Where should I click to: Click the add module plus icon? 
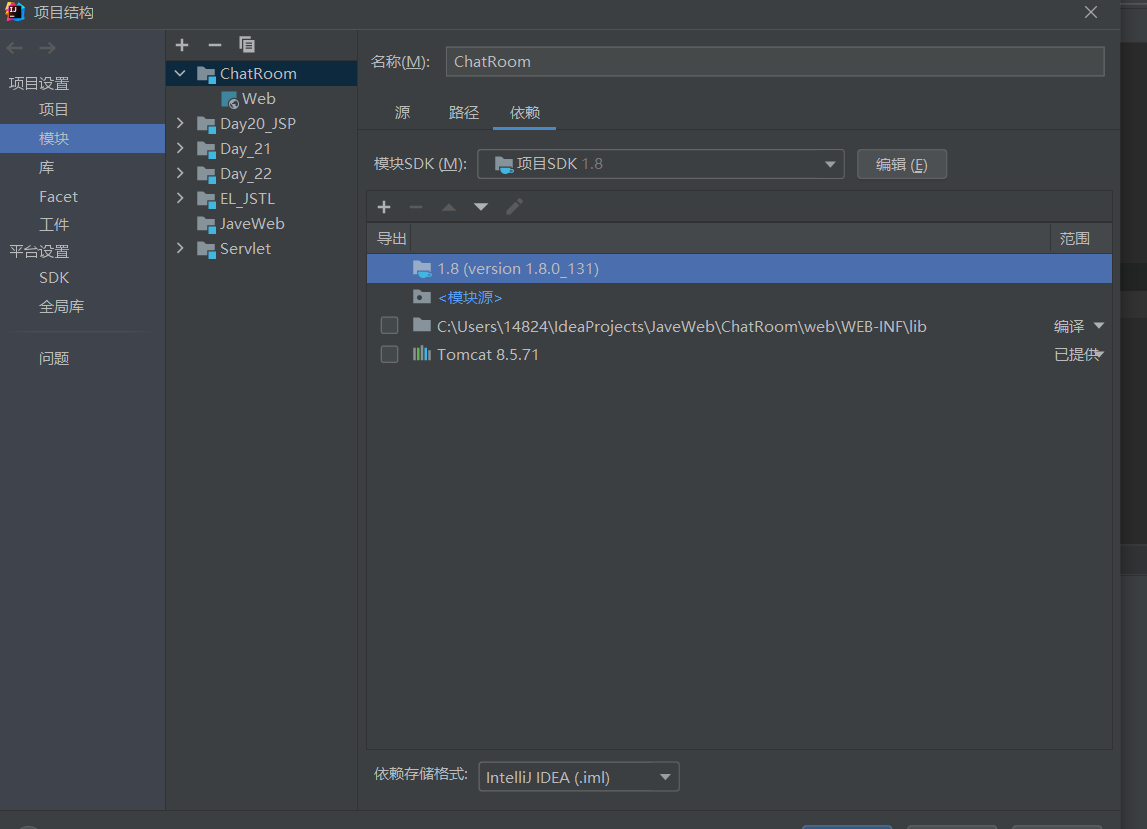coord(182,45)
